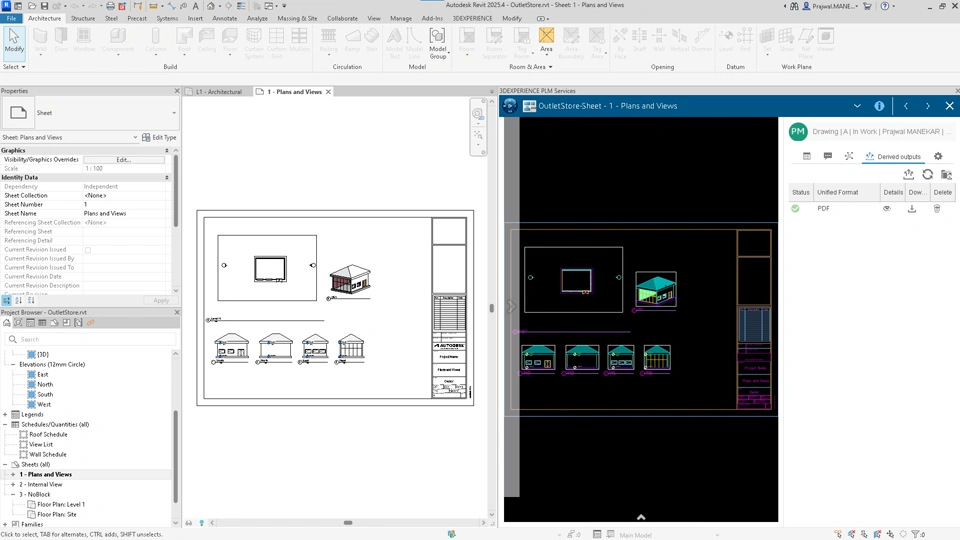Switch to L1 - Architectural view tab
The width and height of the screenshot is (960, 540).
(219, 92)
